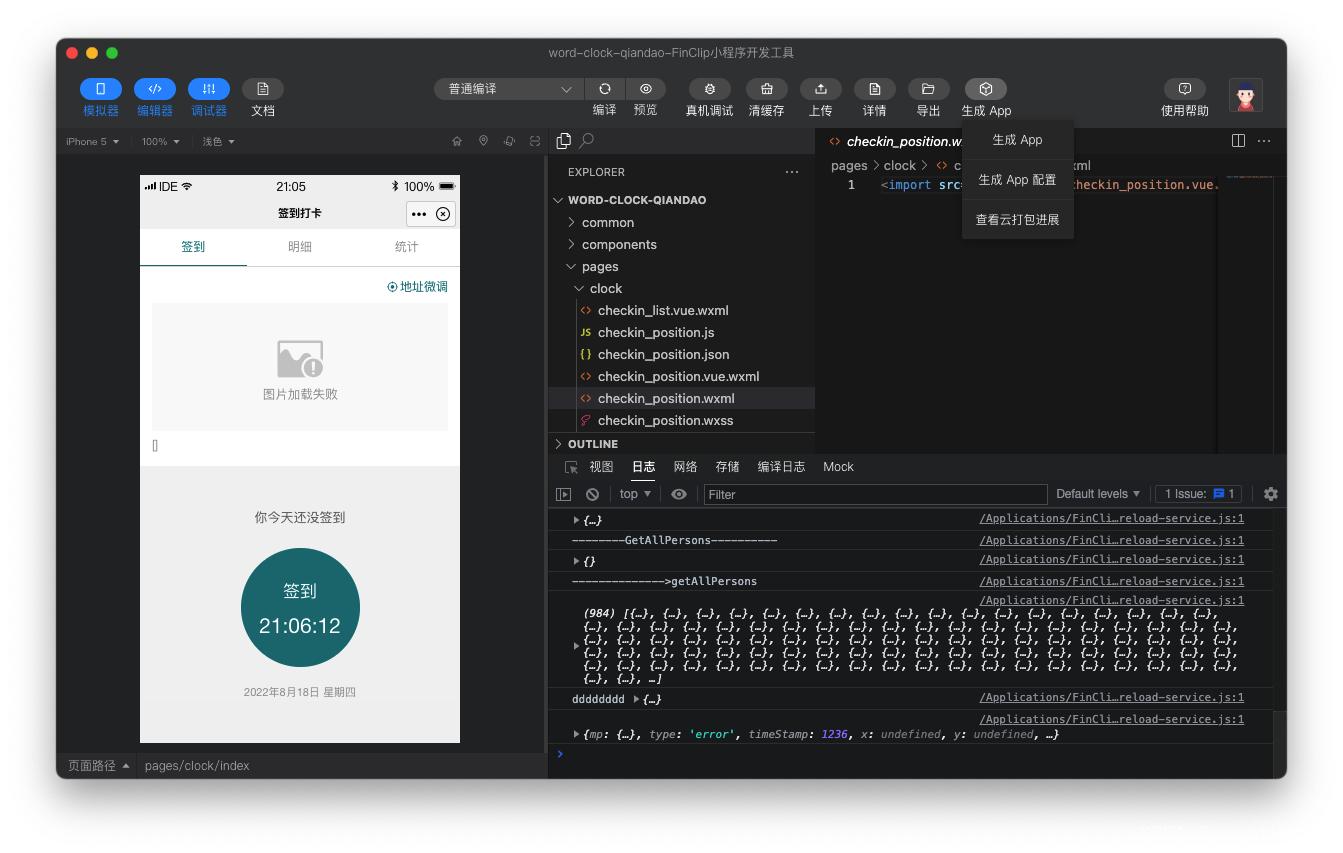Click the 上传 upload icon
Viewport: 1343px width, 853px height.
[821, 89]
